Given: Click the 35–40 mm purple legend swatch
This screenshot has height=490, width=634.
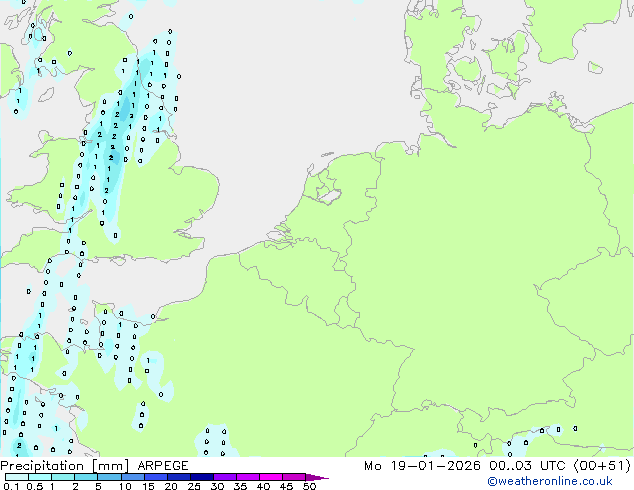Looking at the screenshot, I should [x=247, y=477].
